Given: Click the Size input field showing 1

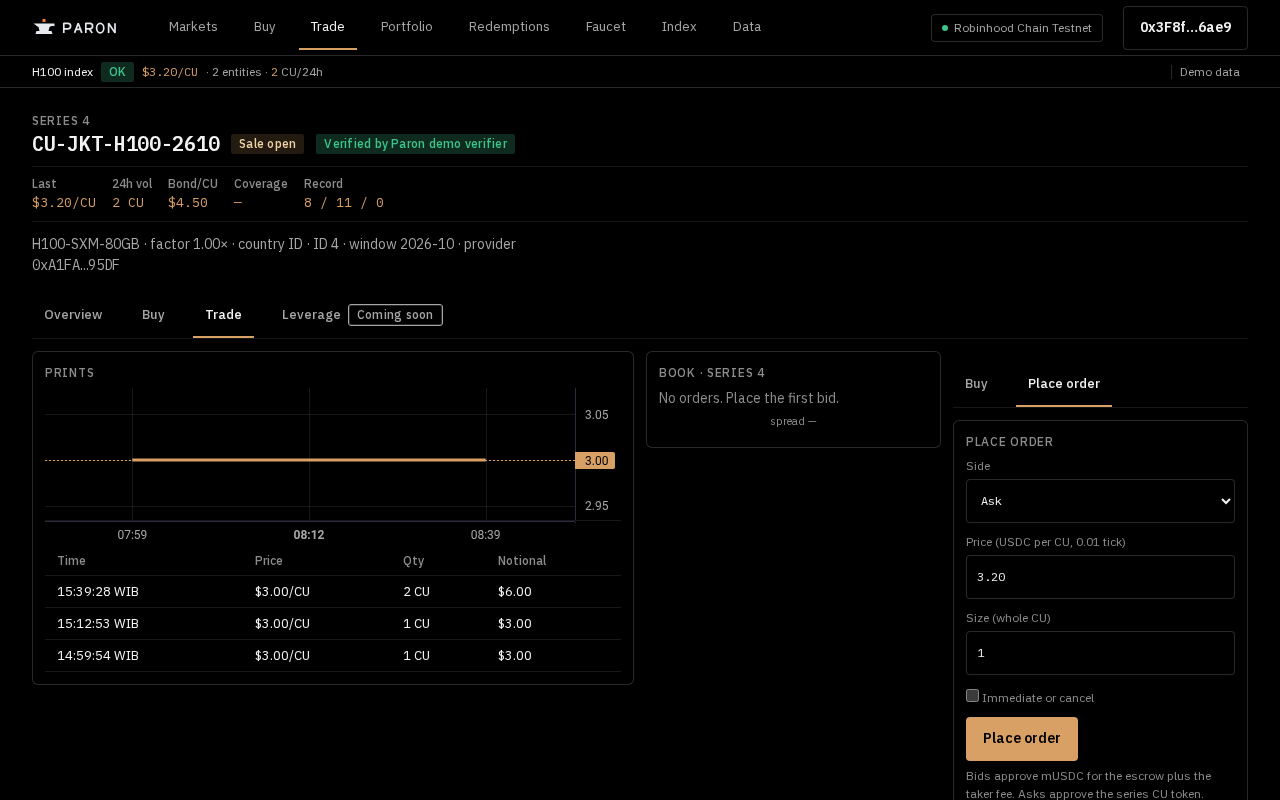Looking at the screenshot, I should 1100,653.
